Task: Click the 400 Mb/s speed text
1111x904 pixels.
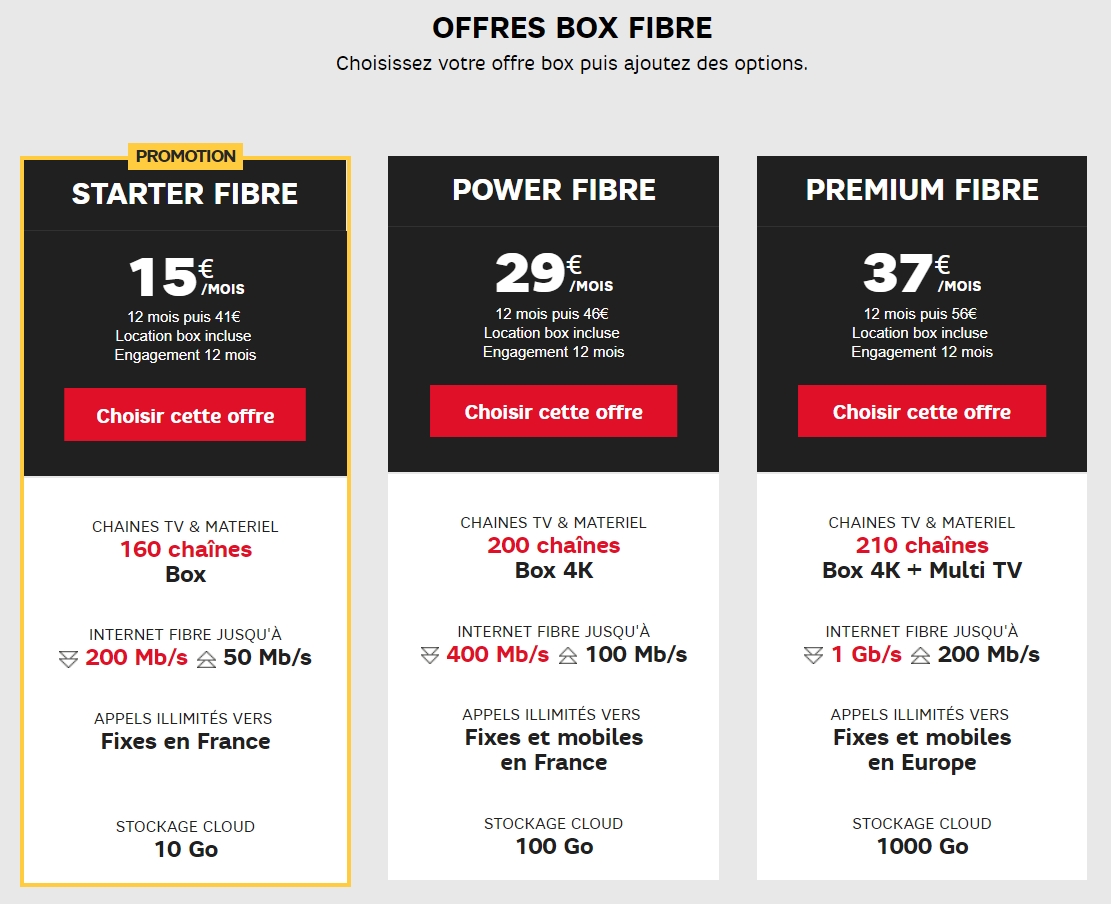Action: point(497,654)
